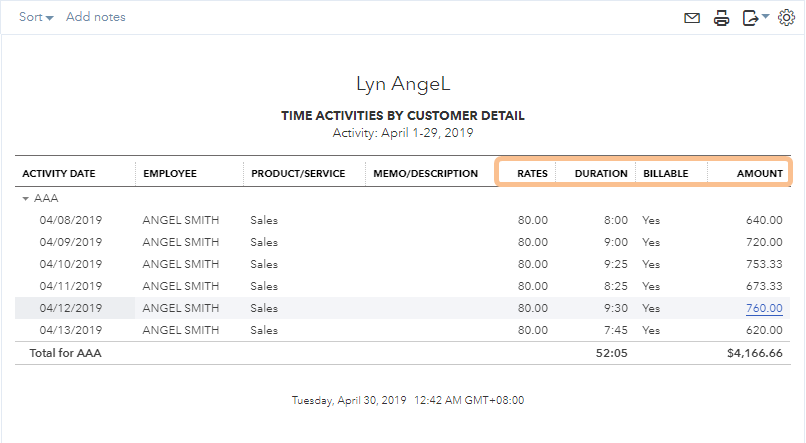Select the PRODUCT/SERVICE column header
Image resolution: width=806 pixels, height=443 pixels.
click(298, 174)
